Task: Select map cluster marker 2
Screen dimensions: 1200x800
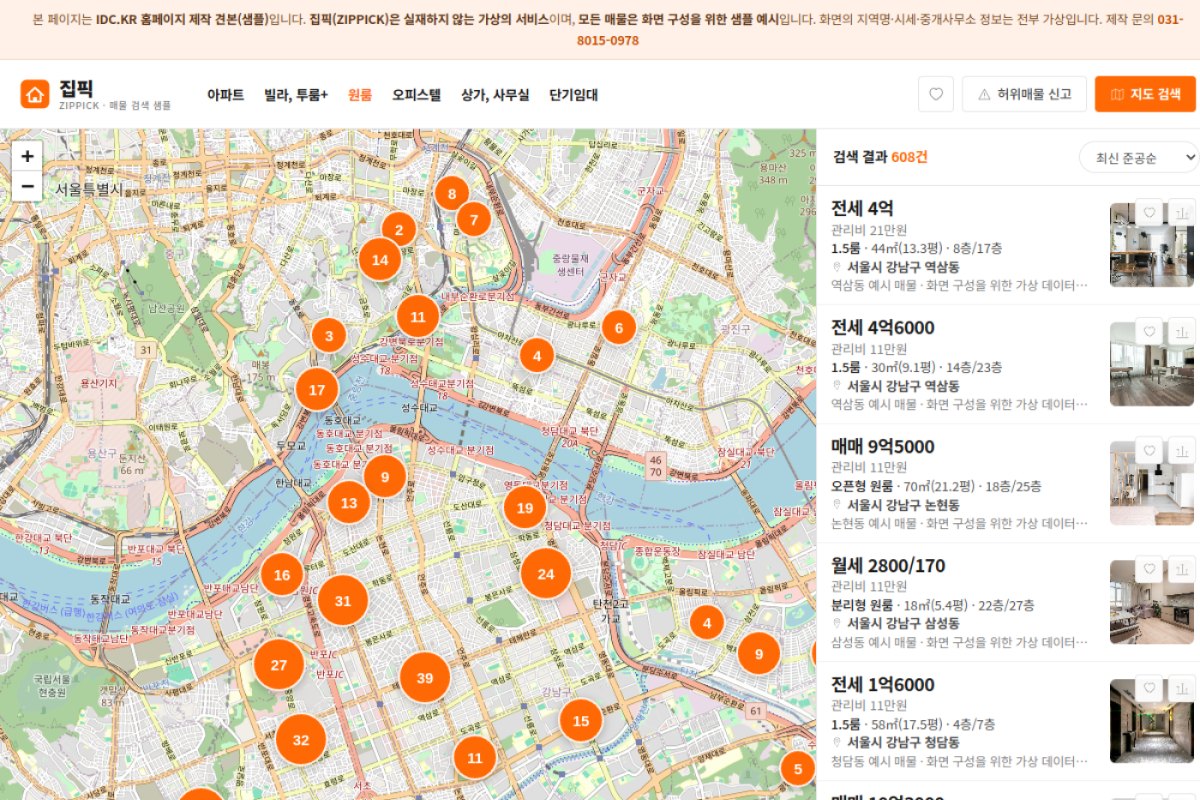Action: point(399,230)
